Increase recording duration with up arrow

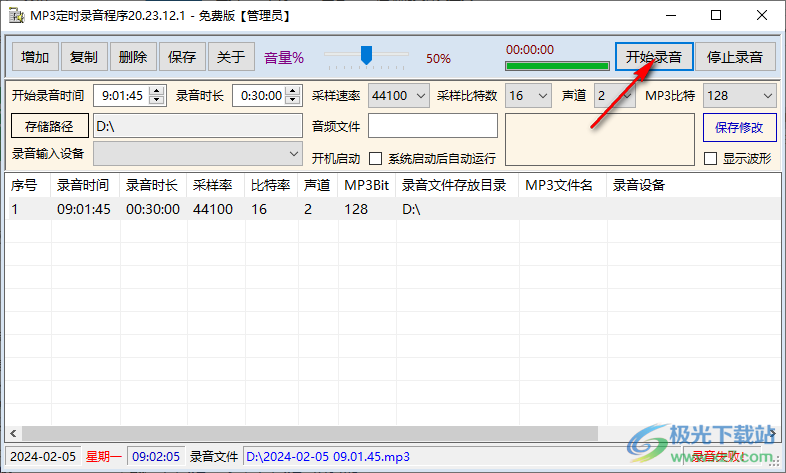[293, 91]
